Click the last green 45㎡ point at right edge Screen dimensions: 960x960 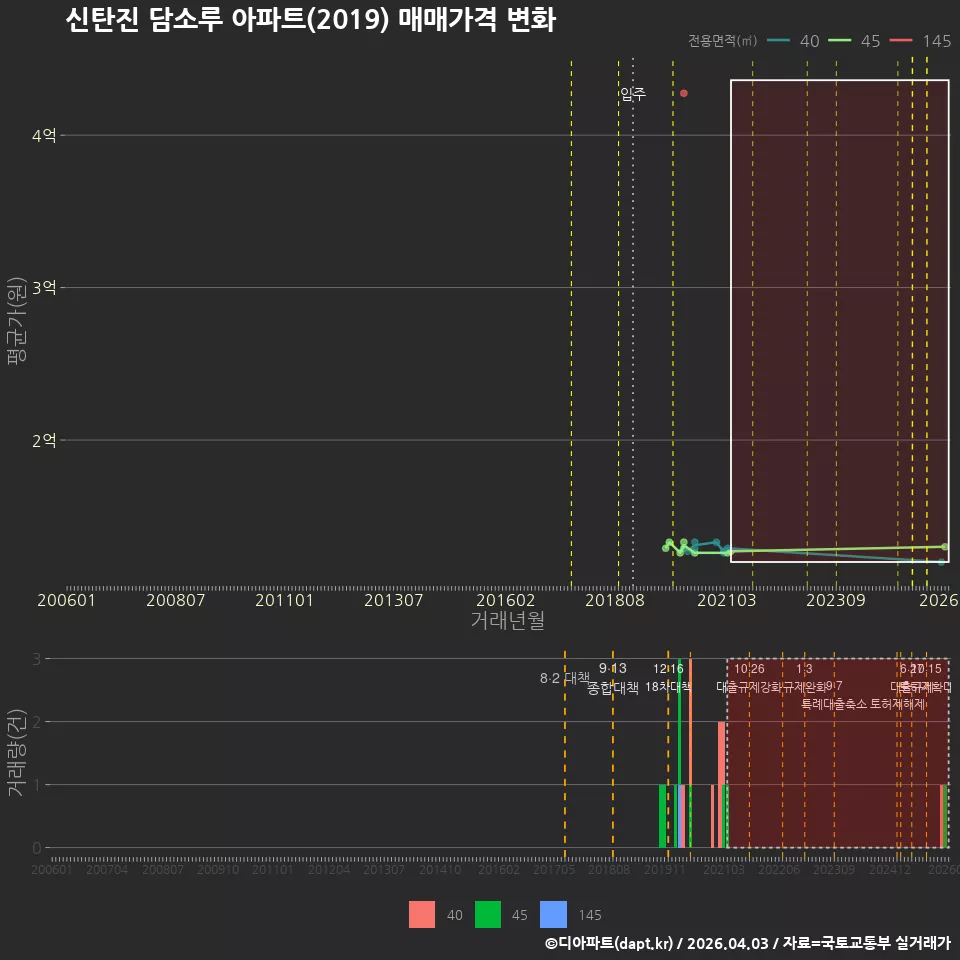click(945, 546)
